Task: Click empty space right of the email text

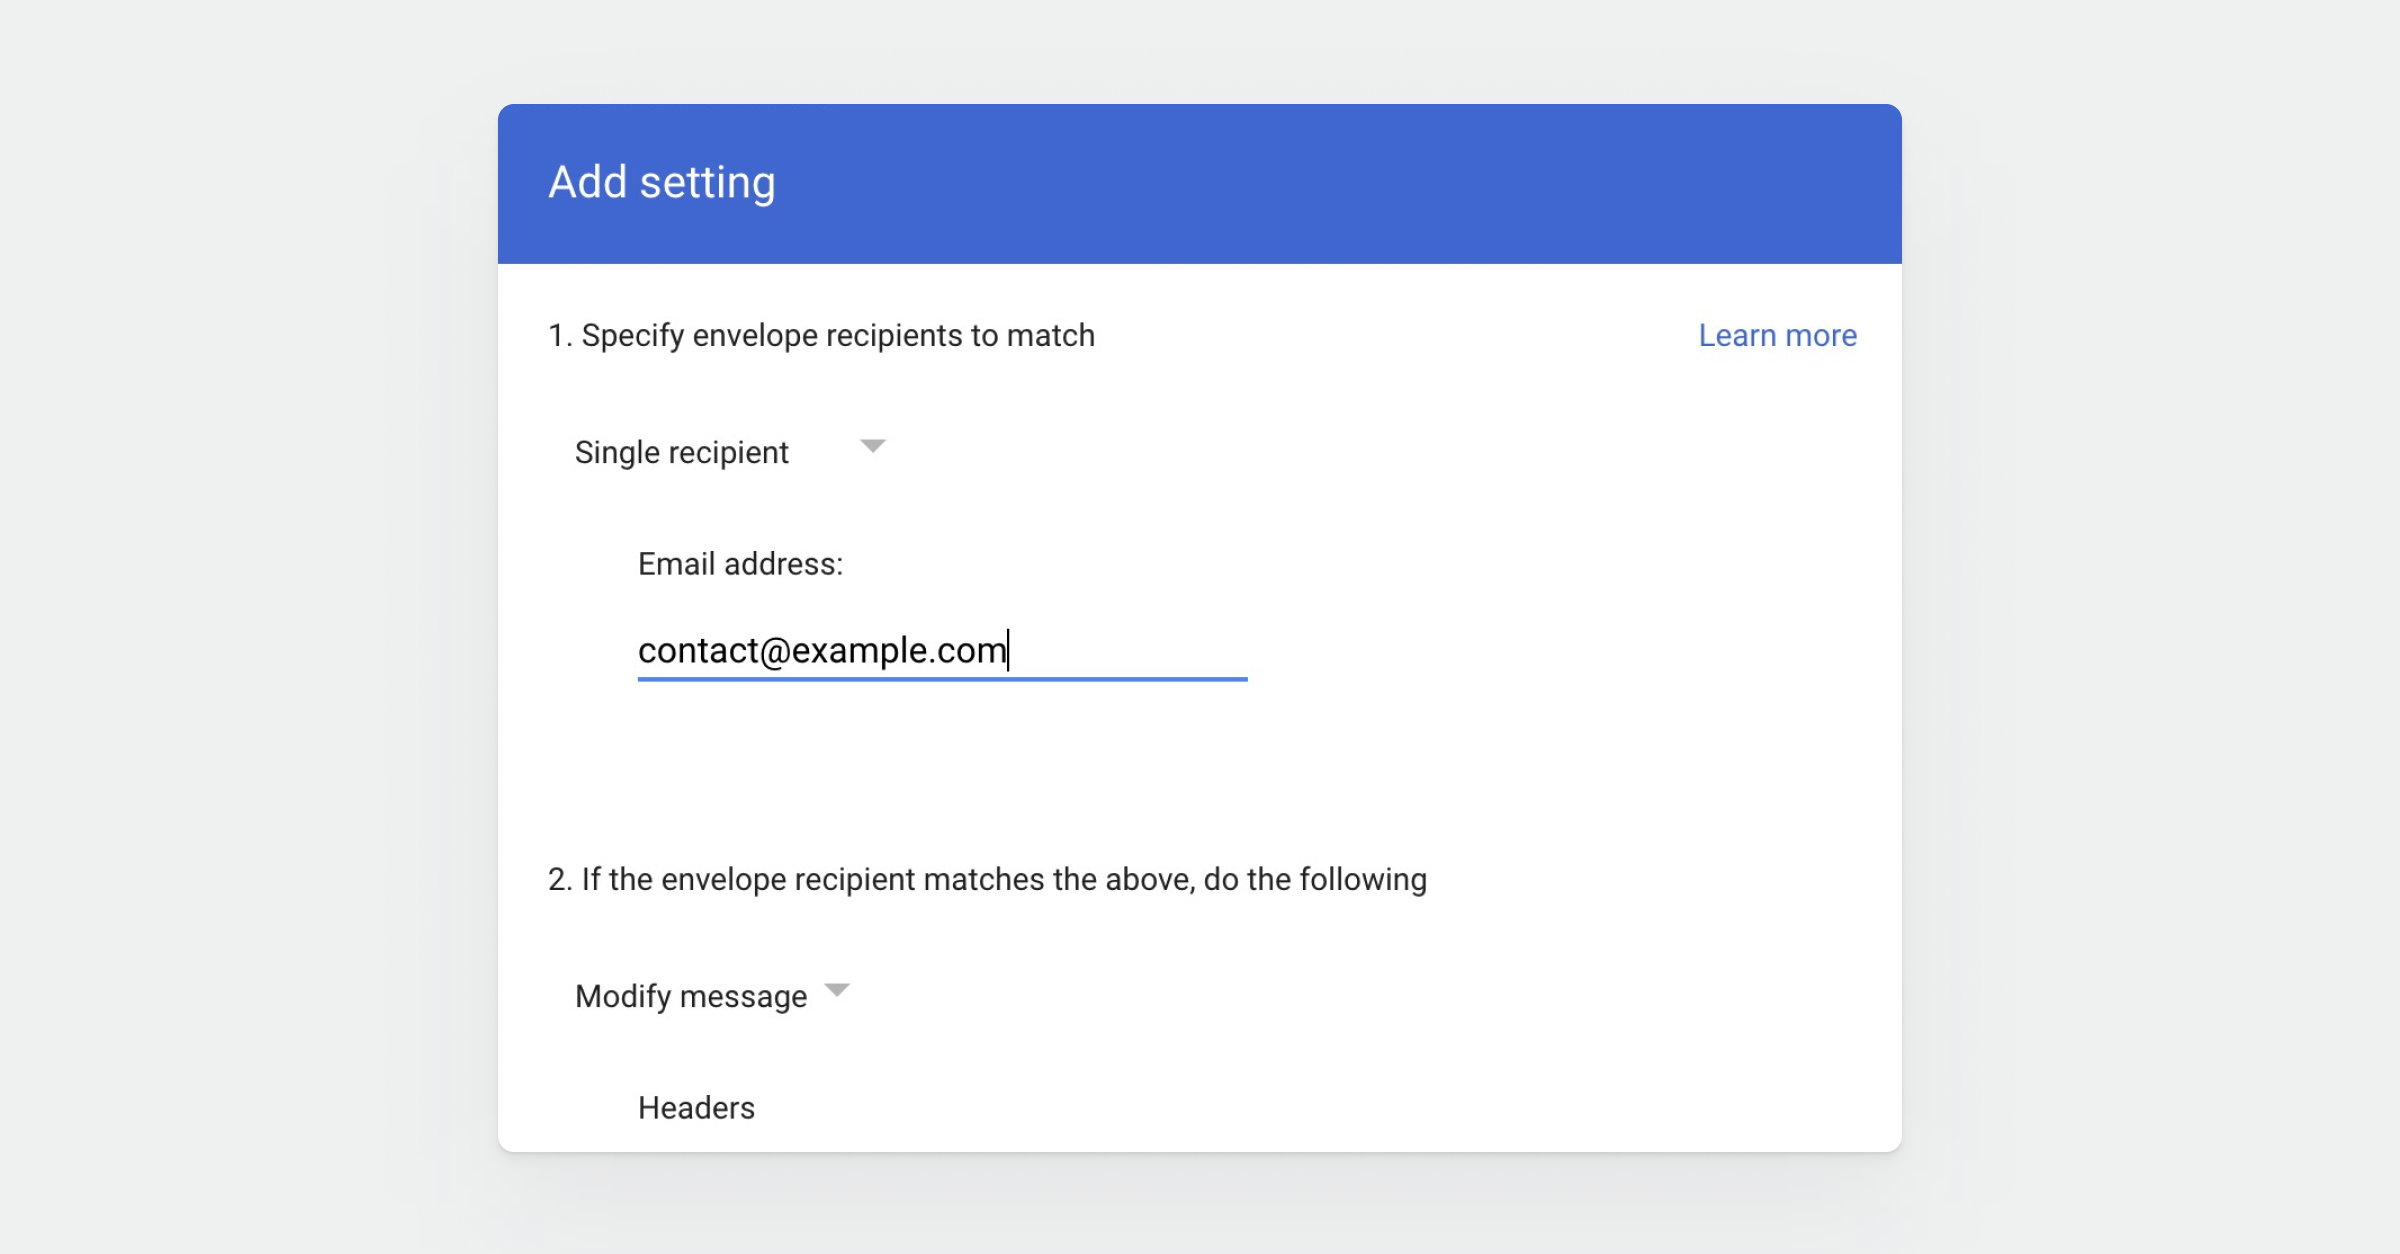Action: point(1130,651)
